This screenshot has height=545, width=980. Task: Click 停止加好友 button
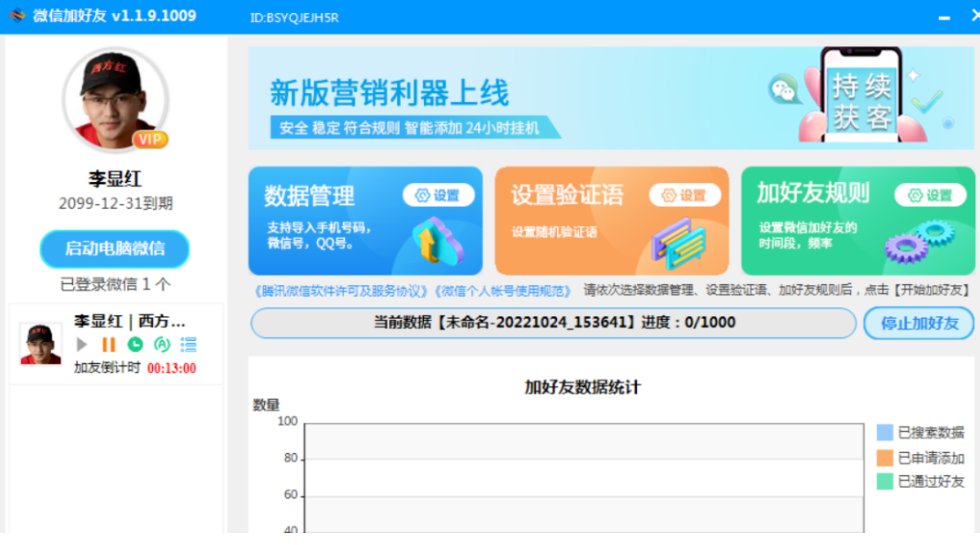pos(919,323)
